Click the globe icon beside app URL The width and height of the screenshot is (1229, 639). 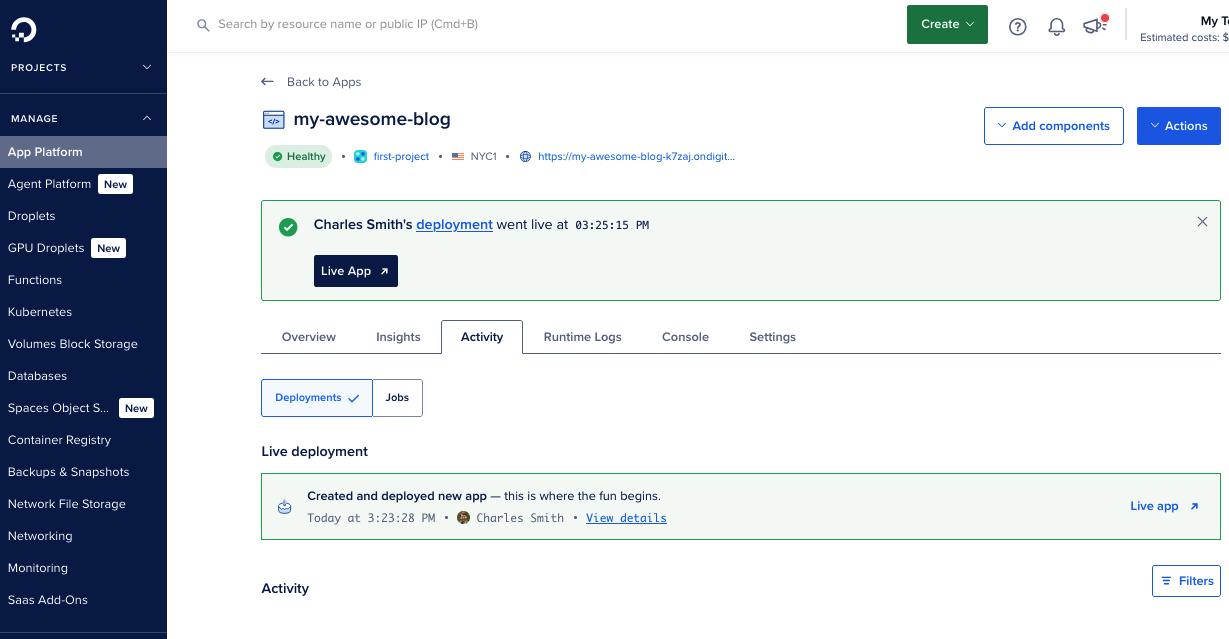pyautogui.click(x=525, y=157)
